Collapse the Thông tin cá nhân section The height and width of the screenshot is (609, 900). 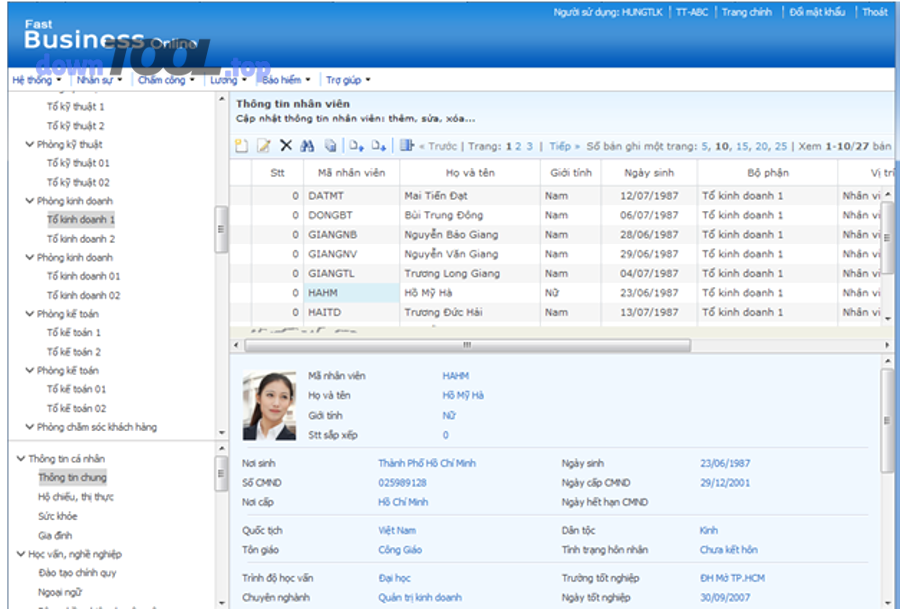21,459
